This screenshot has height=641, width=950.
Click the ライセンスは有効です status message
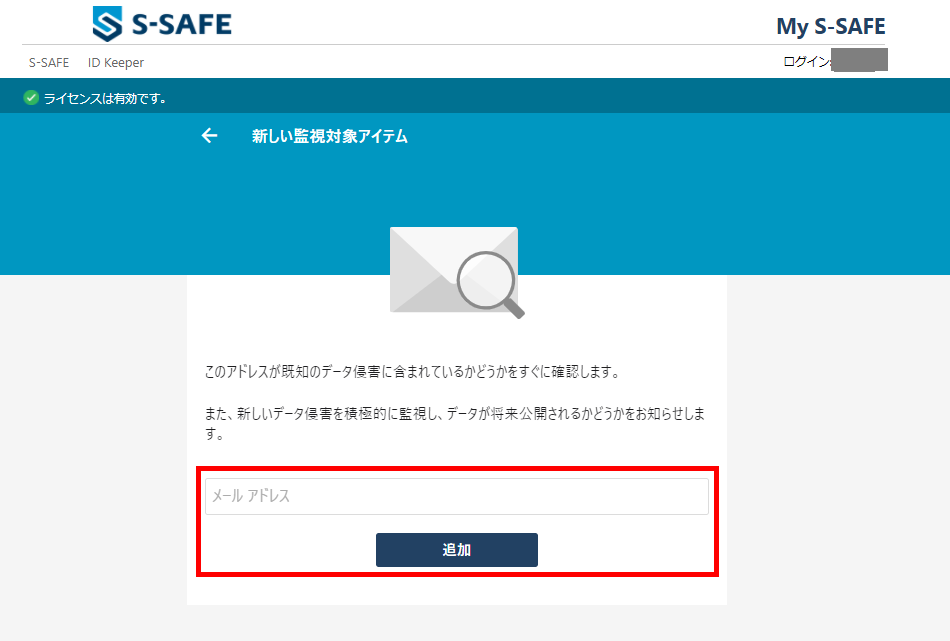(x=105, y=98)
